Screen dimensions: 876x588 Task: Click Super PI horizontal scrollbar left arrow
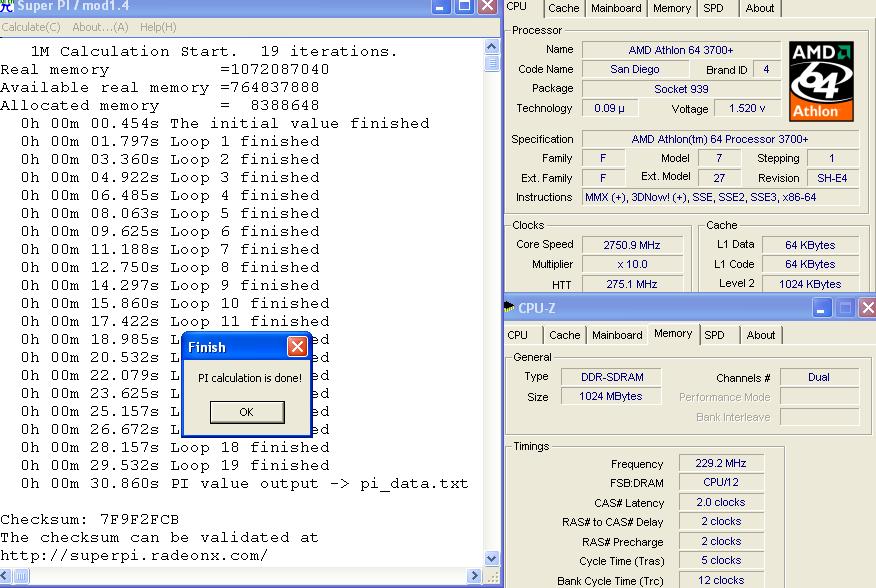6,575
